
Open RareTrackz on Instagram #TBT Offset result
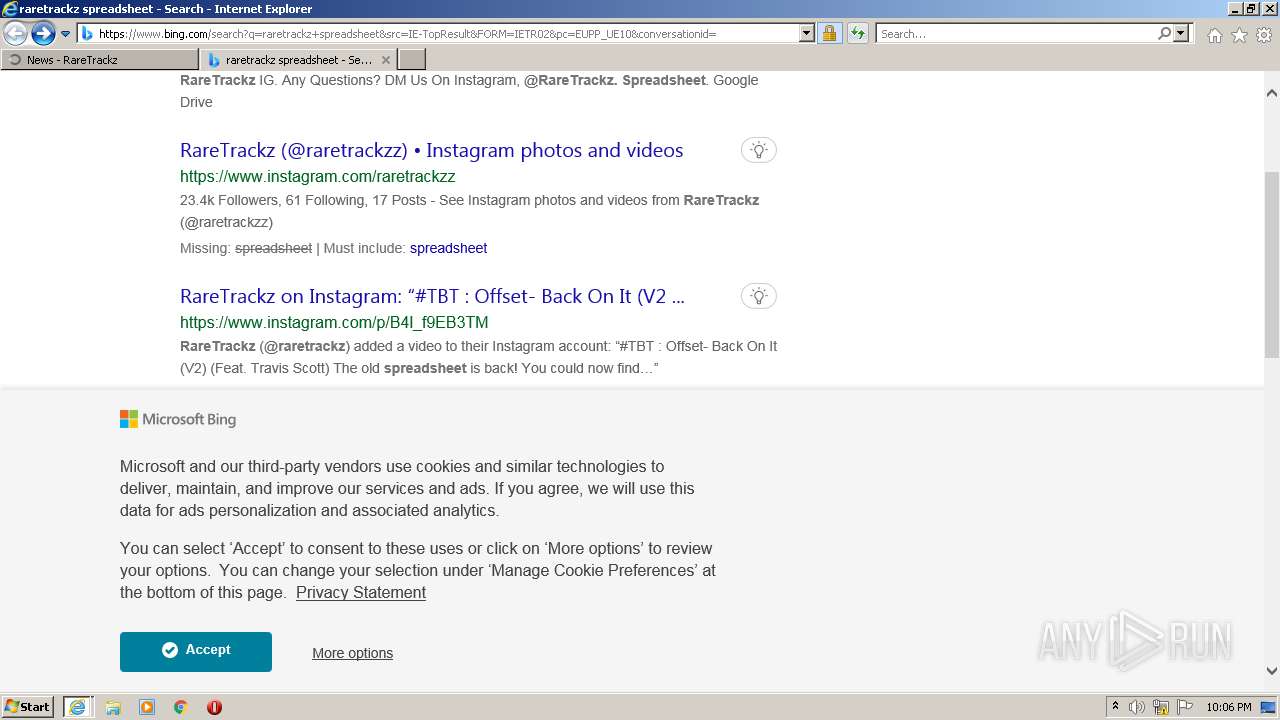click(x=432, y=296)
